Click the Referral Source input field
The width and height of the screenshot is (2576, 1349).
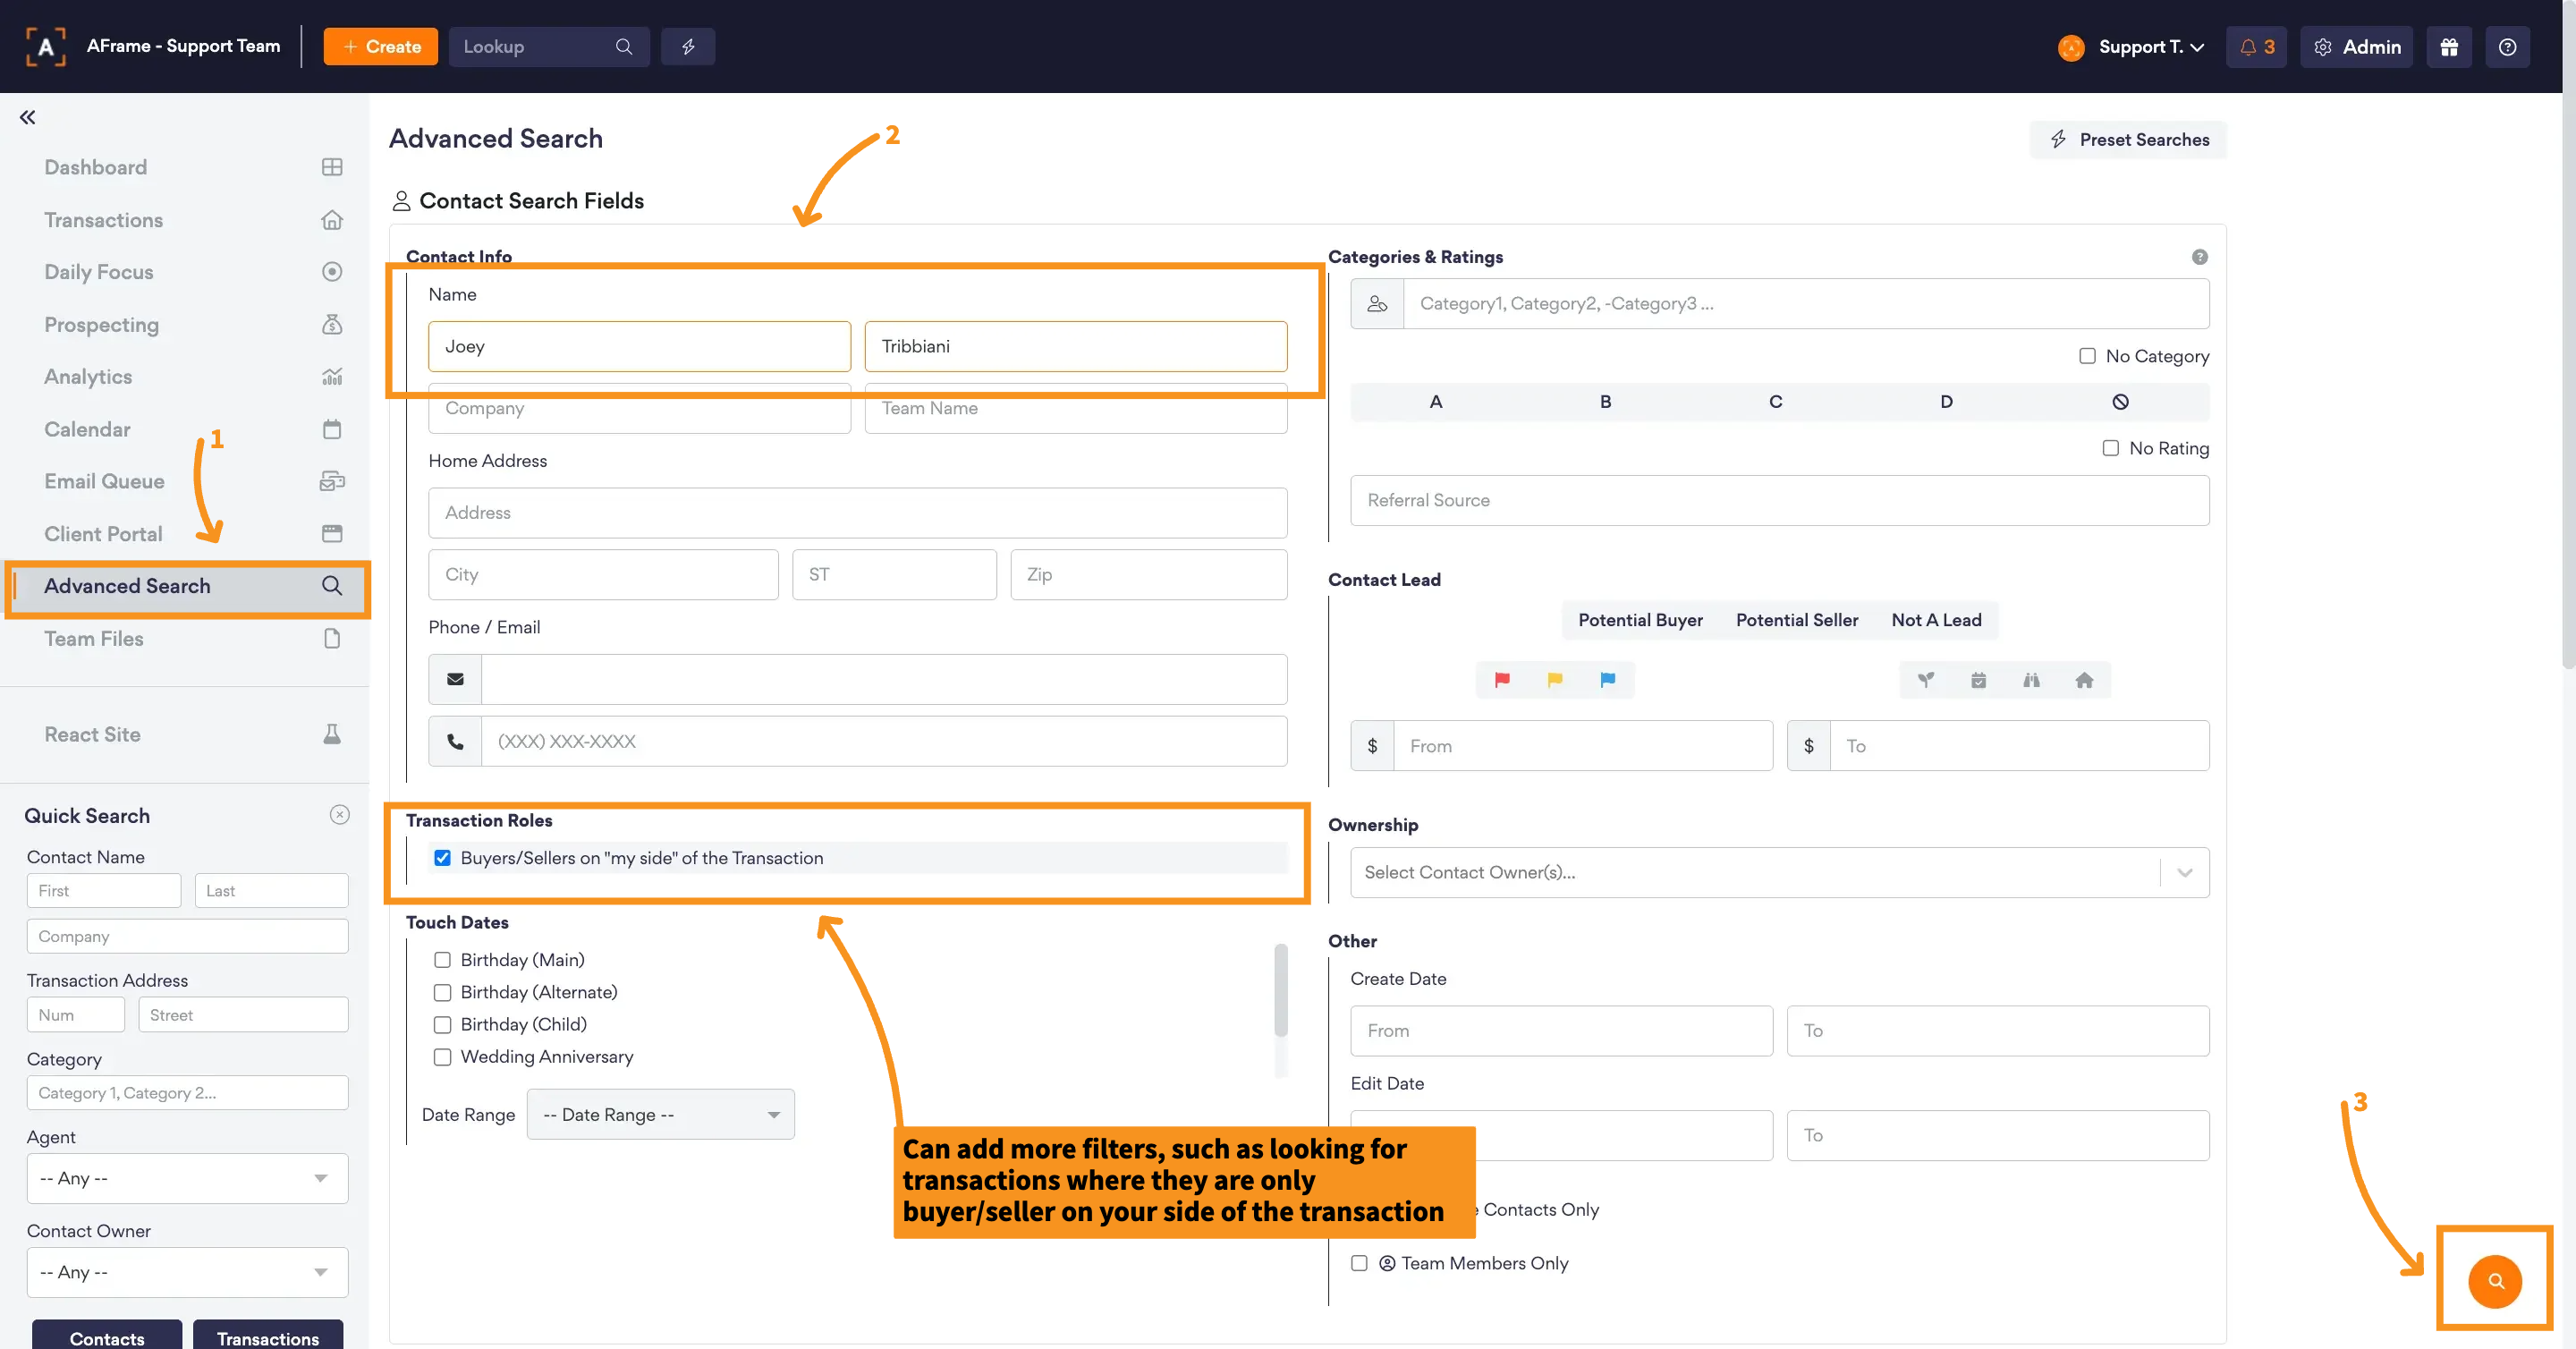click(1779, 500)
